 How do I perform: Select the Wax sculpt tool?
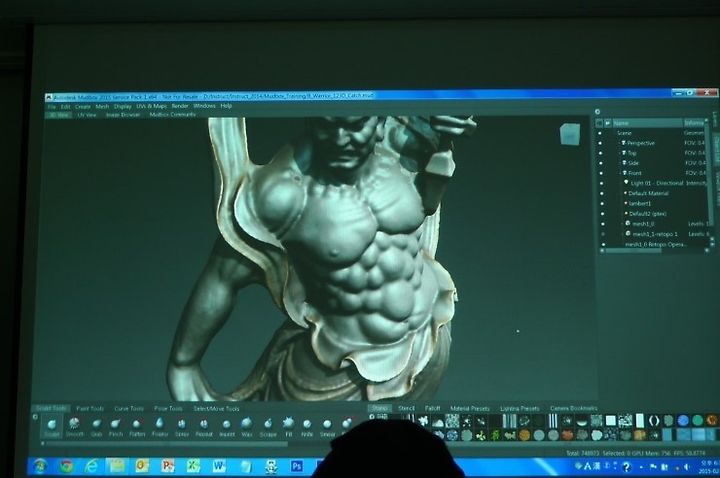tap(247, 427)
